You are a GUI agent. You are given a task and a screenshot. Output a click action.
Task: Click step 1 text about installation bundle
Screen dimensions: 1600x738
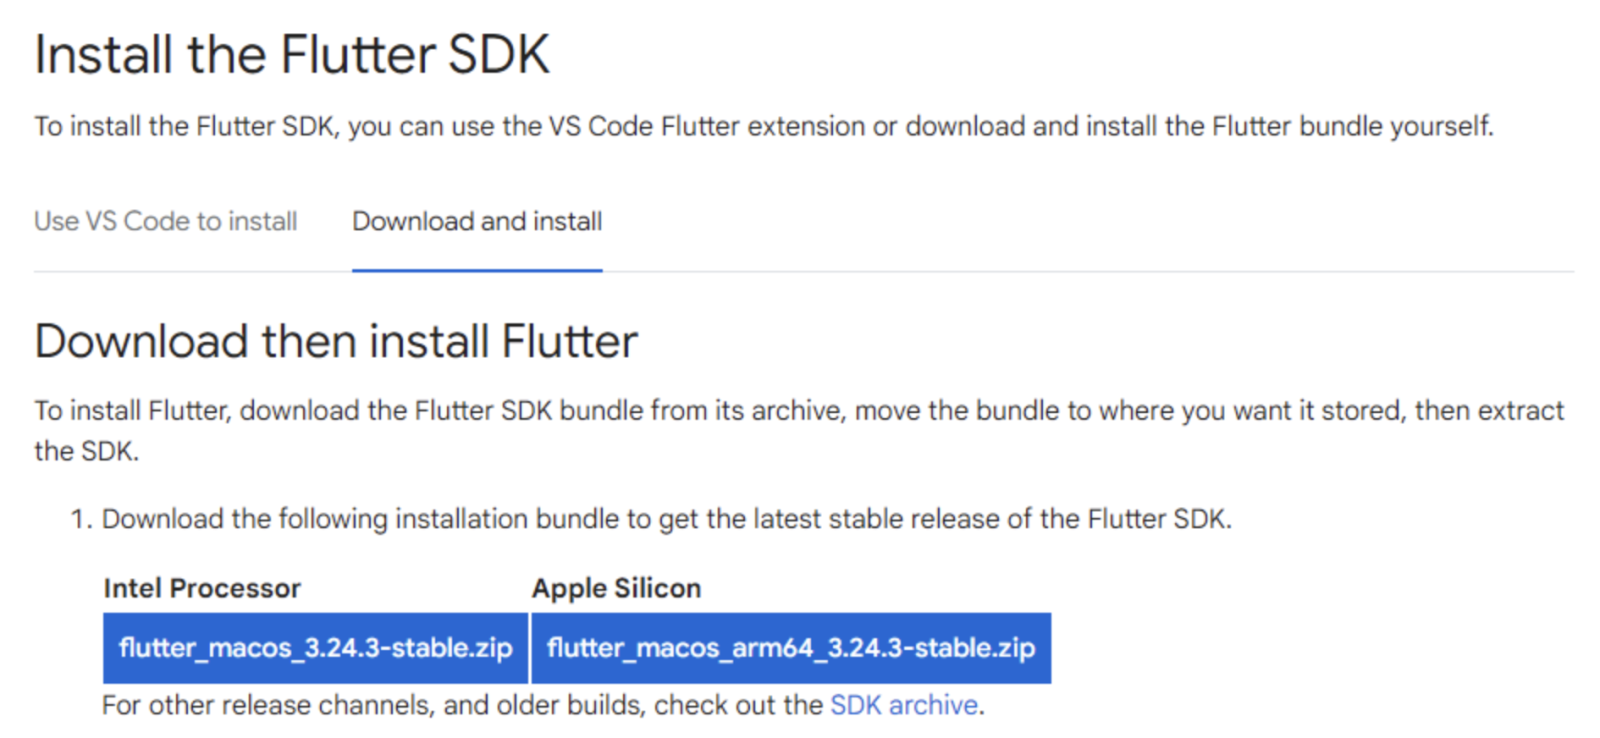click(x=666, y=519)
